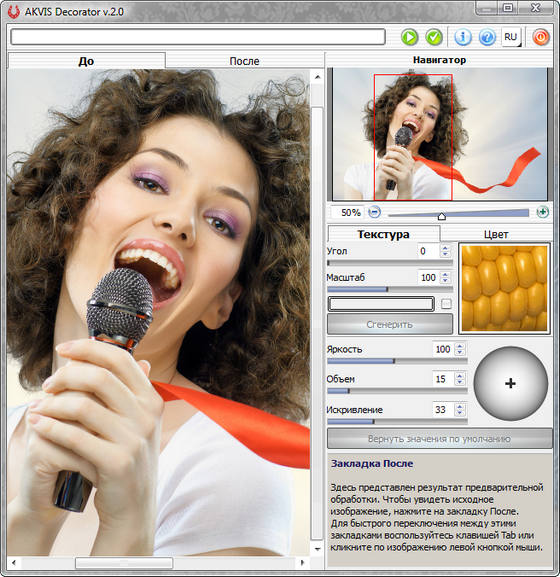Image resolution: width=560 pixels, height=577 pixels.
Task: Apply result with the green checkmark icon
Action: 434,37
